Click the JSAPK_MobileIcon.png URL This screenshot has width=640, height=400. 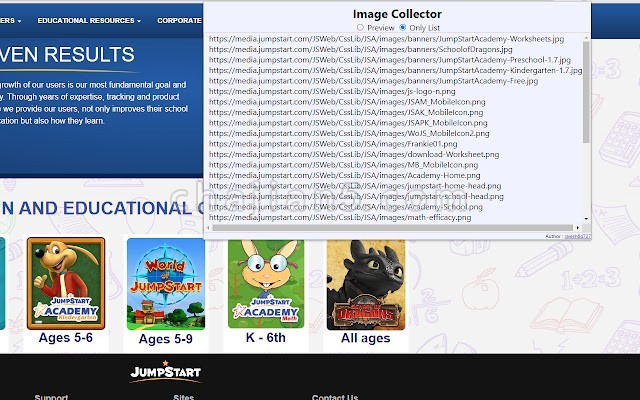(x=348, y=123)
